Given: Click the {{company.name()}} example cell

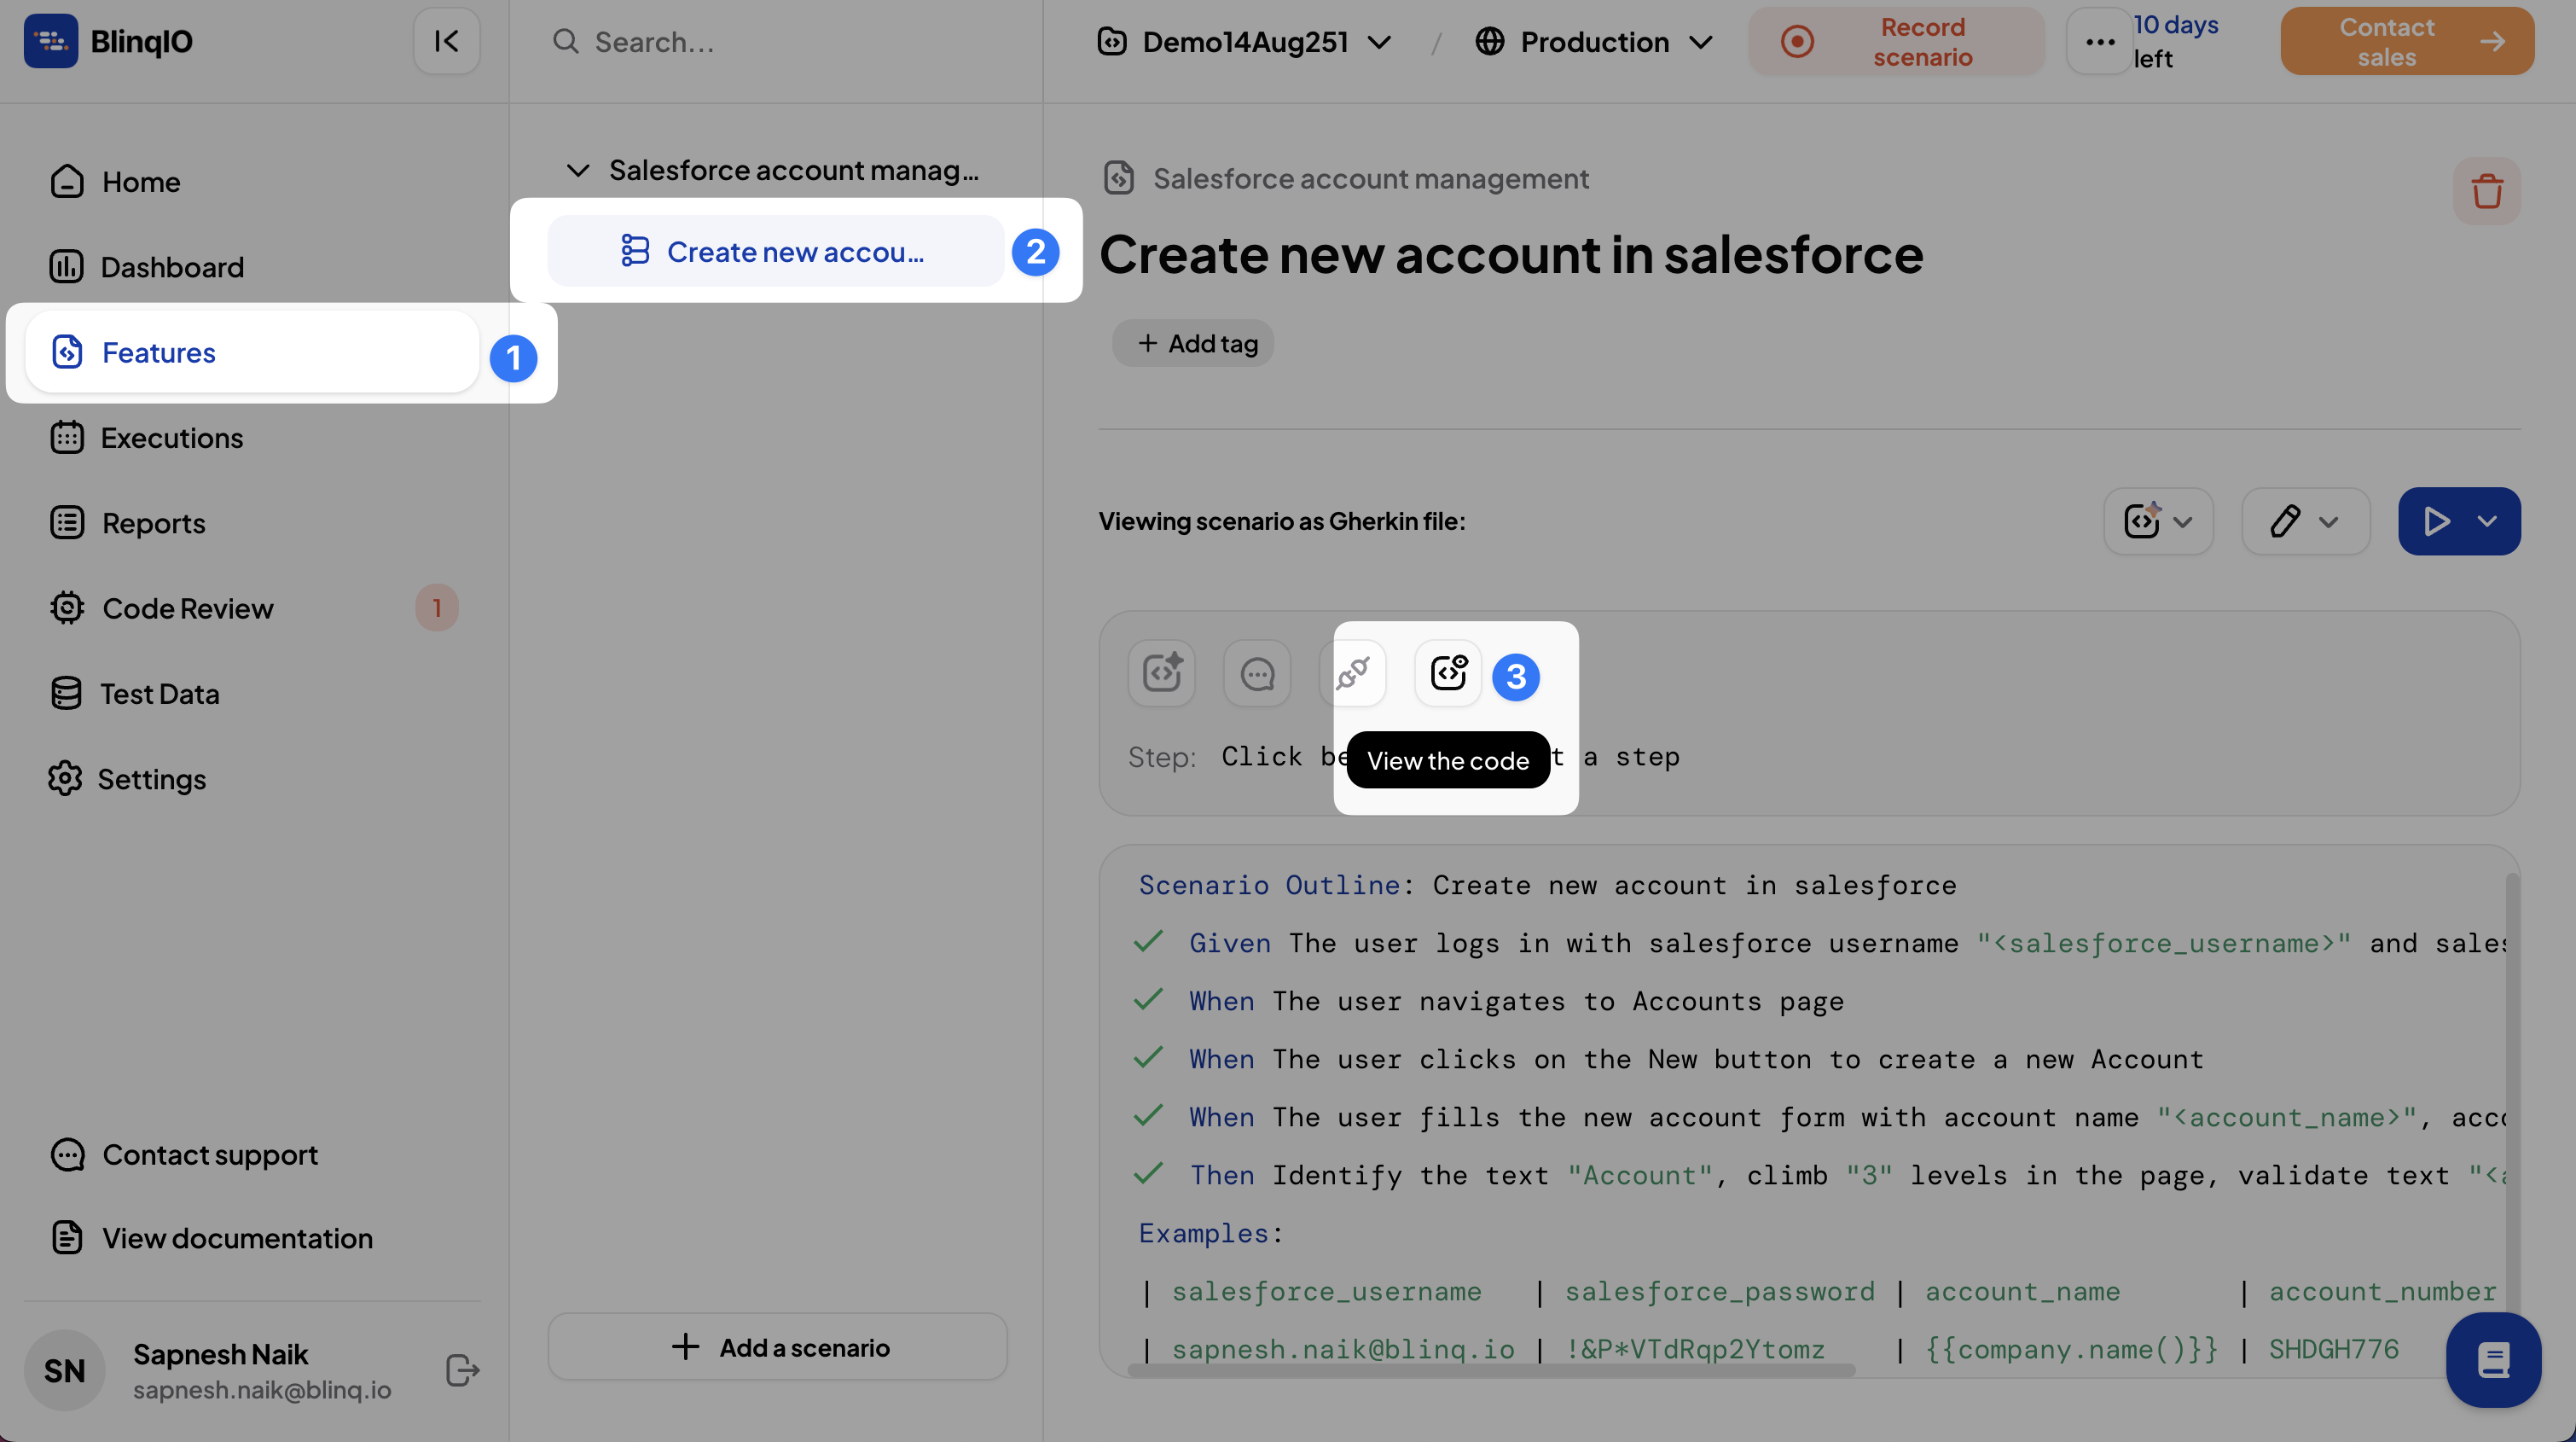Looking at the screenshot, I should [x=2071, y=1349].
